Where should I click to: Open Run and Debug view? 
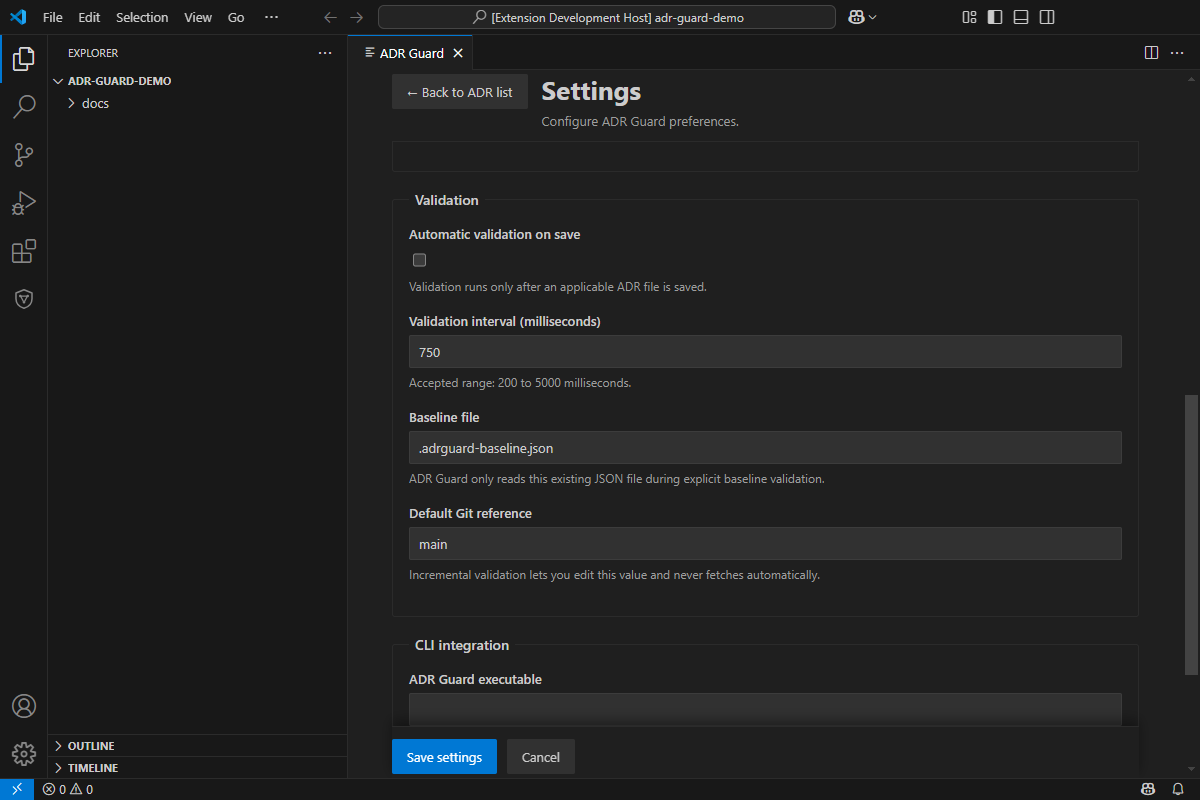[x=24, y=203]
